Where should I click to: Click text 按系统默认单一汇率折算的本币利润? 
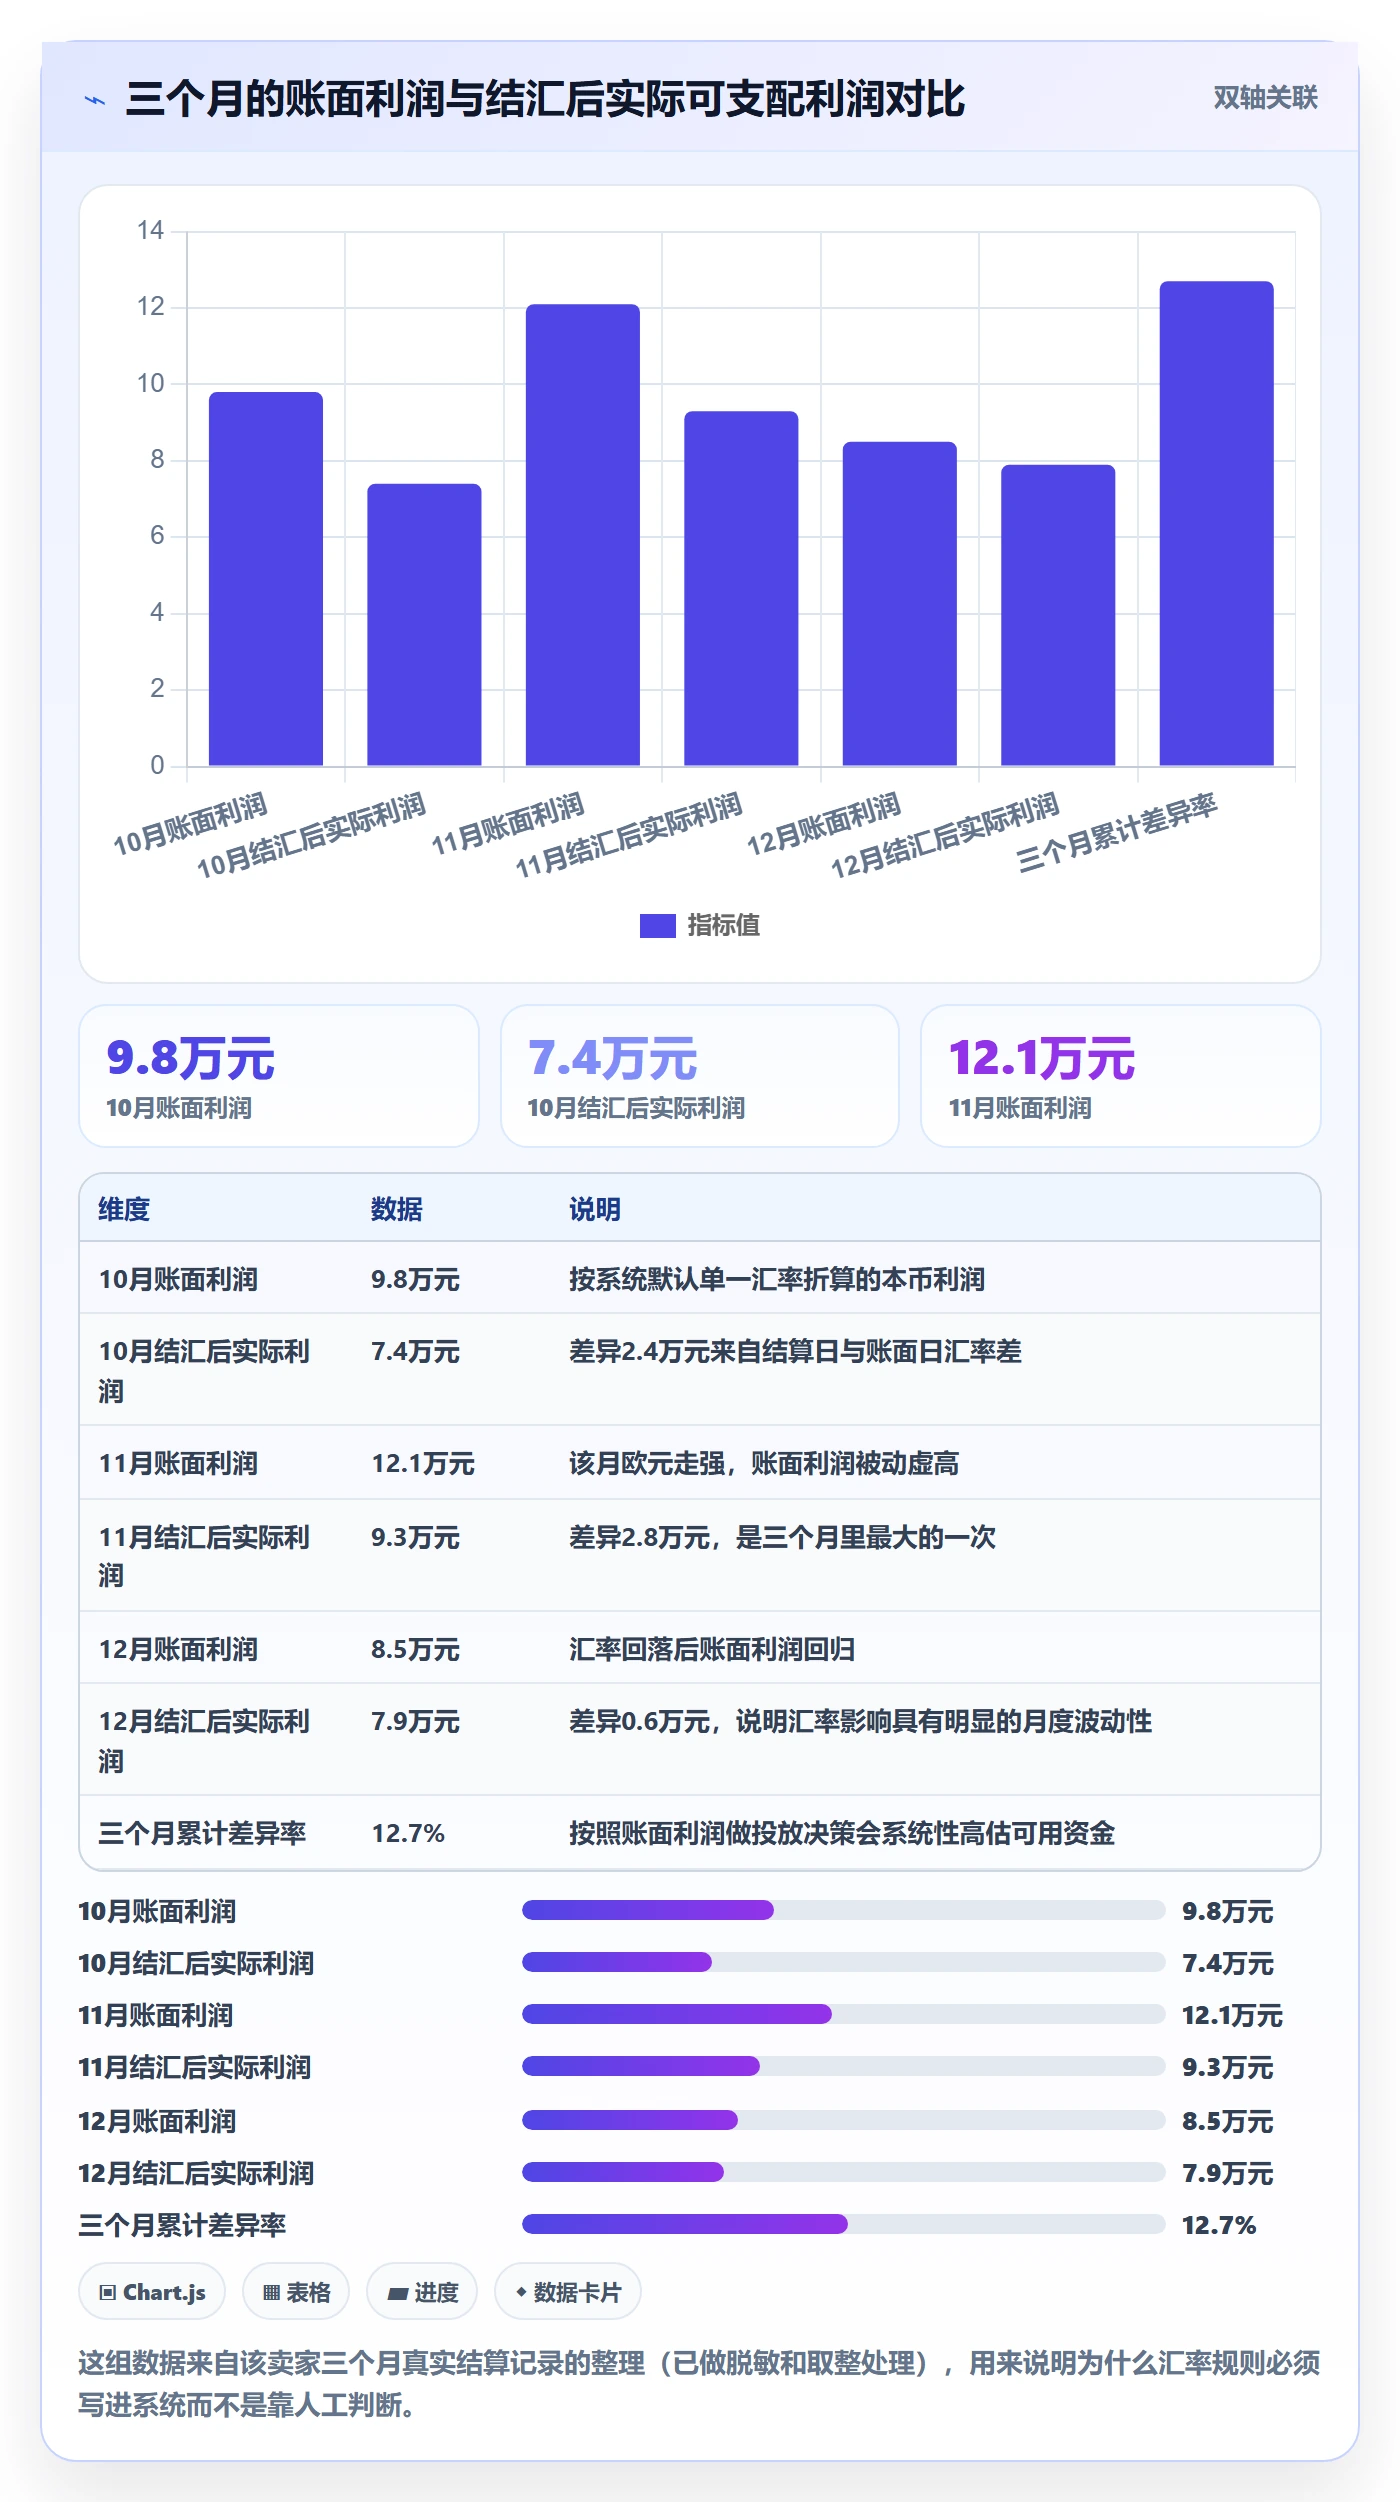coord(777,1279)
